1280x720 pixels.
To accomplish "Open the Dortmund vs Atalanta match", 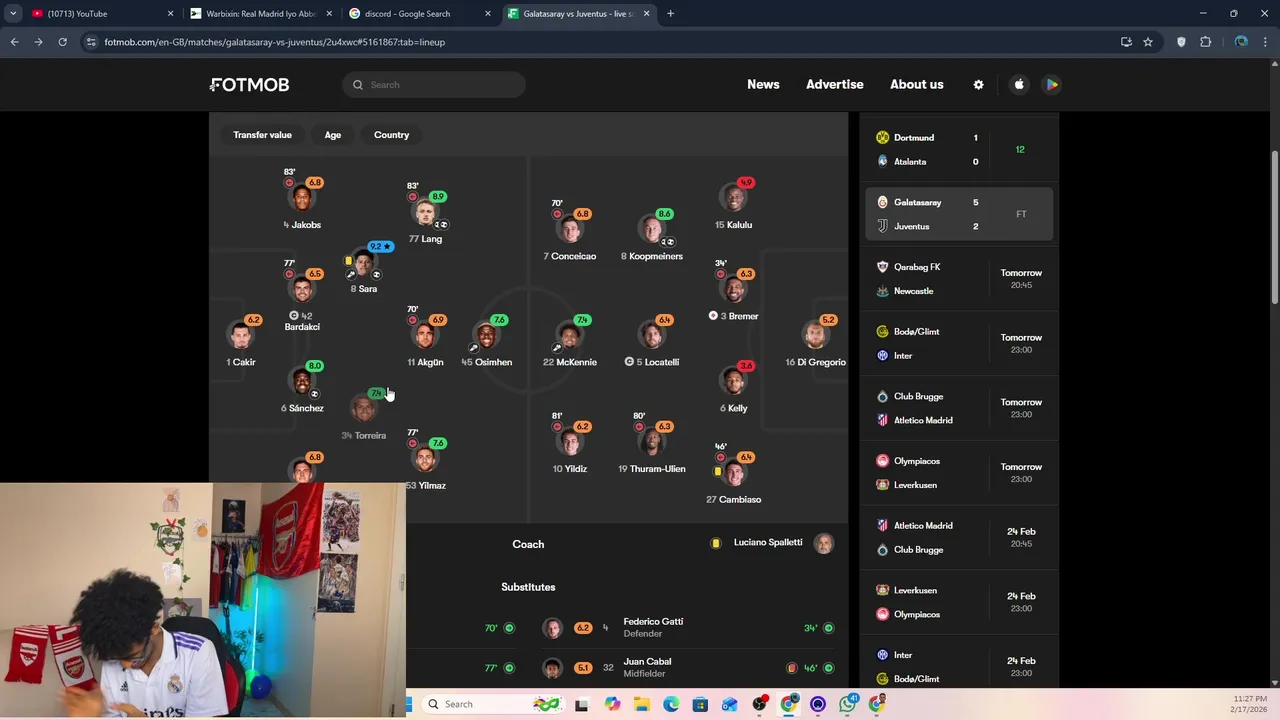I will tap(959, 150).
